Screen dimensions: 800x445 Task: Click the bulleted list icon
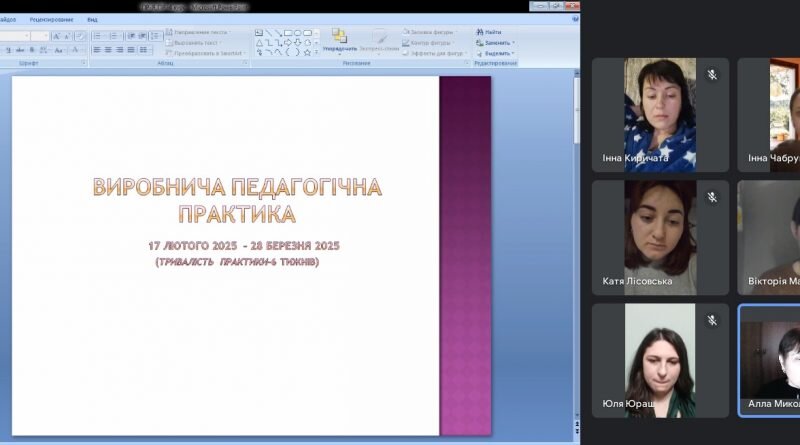98,36
